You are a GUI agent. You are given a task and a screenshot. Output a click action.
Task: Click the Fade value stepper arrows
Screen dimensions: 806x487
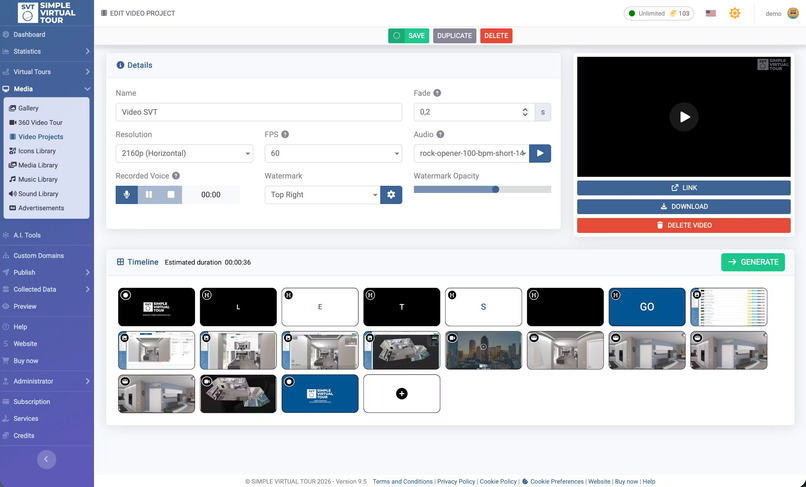pos(525,112)
